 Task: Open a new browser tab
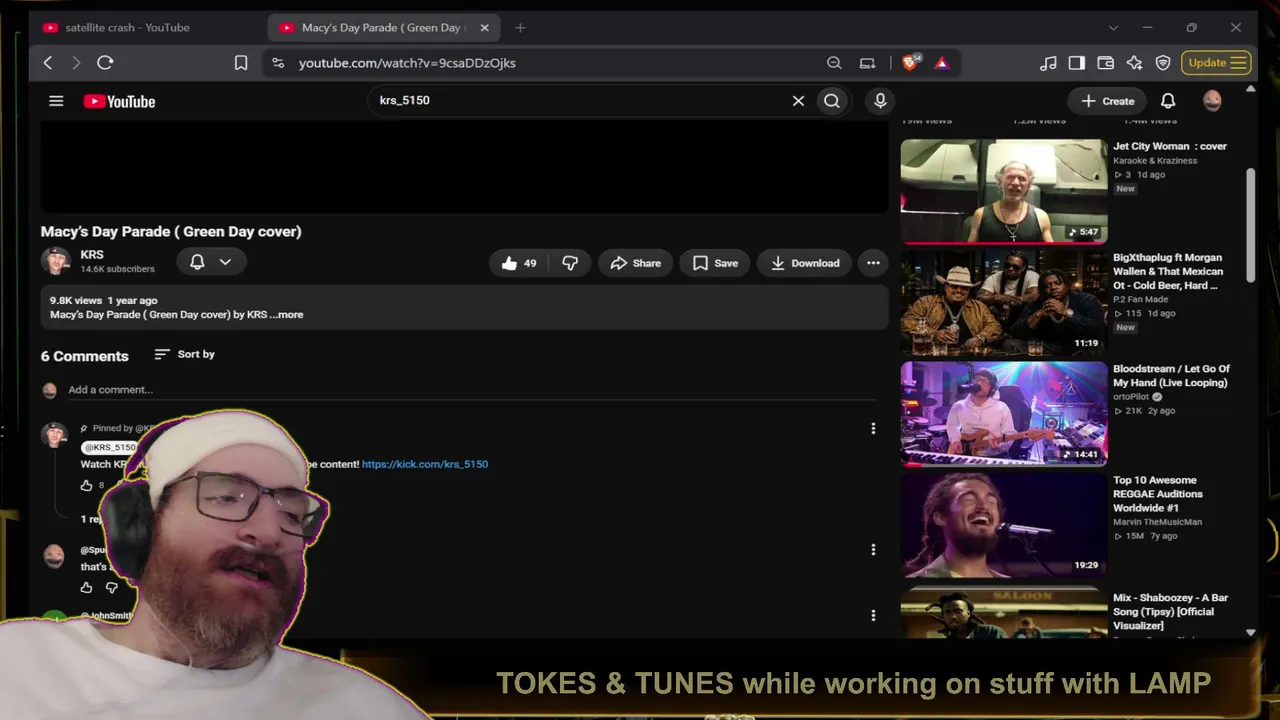coord(520,27)
